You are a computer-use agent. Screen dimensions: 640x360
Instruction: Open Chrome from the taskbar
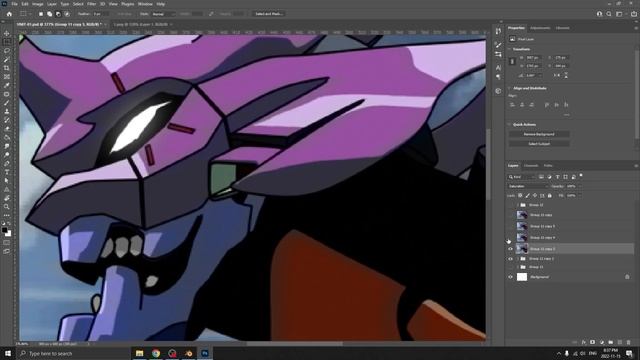[x=156, y=353]
